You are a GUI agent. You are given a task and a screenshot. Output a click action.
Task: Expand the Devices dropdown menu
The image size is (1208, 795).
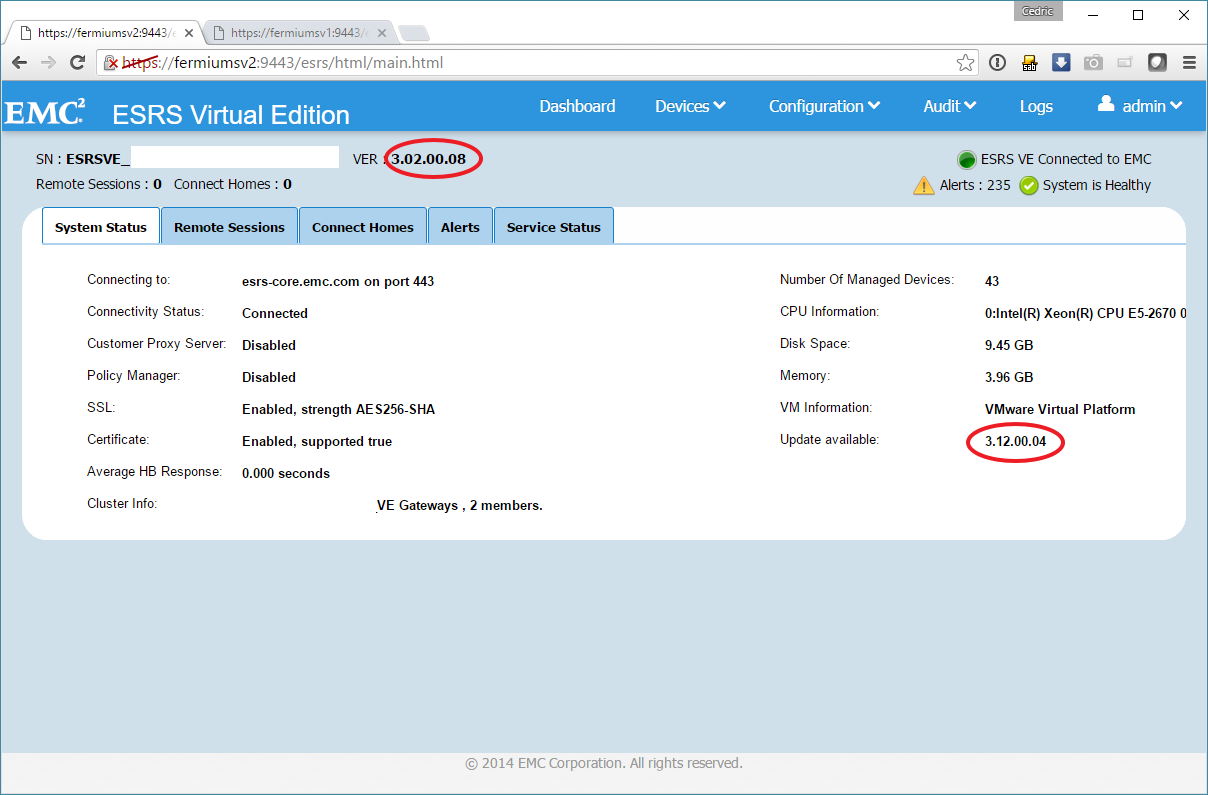690,106
